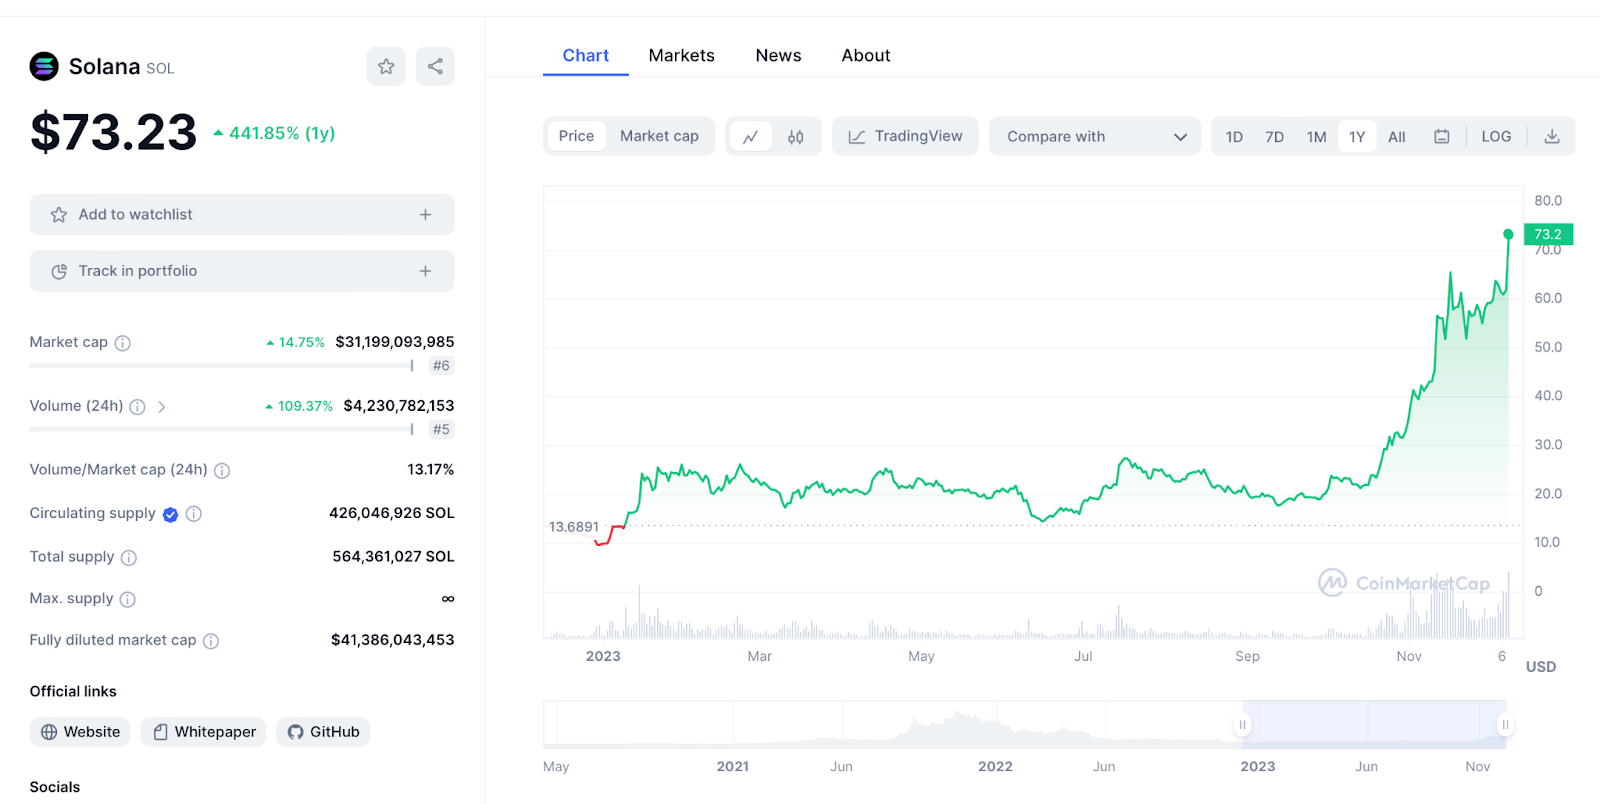Download chart data with the download icon
The height and width of the screenshot is (804, 1600).
1552,137
